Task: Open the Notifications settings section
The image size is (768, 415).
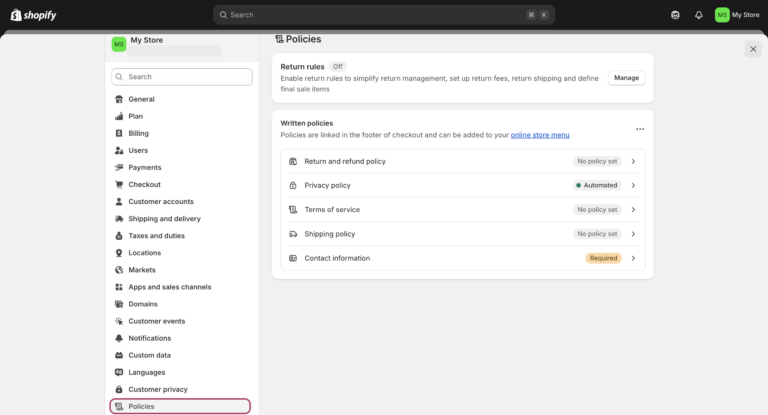Action: click(149, 338)
